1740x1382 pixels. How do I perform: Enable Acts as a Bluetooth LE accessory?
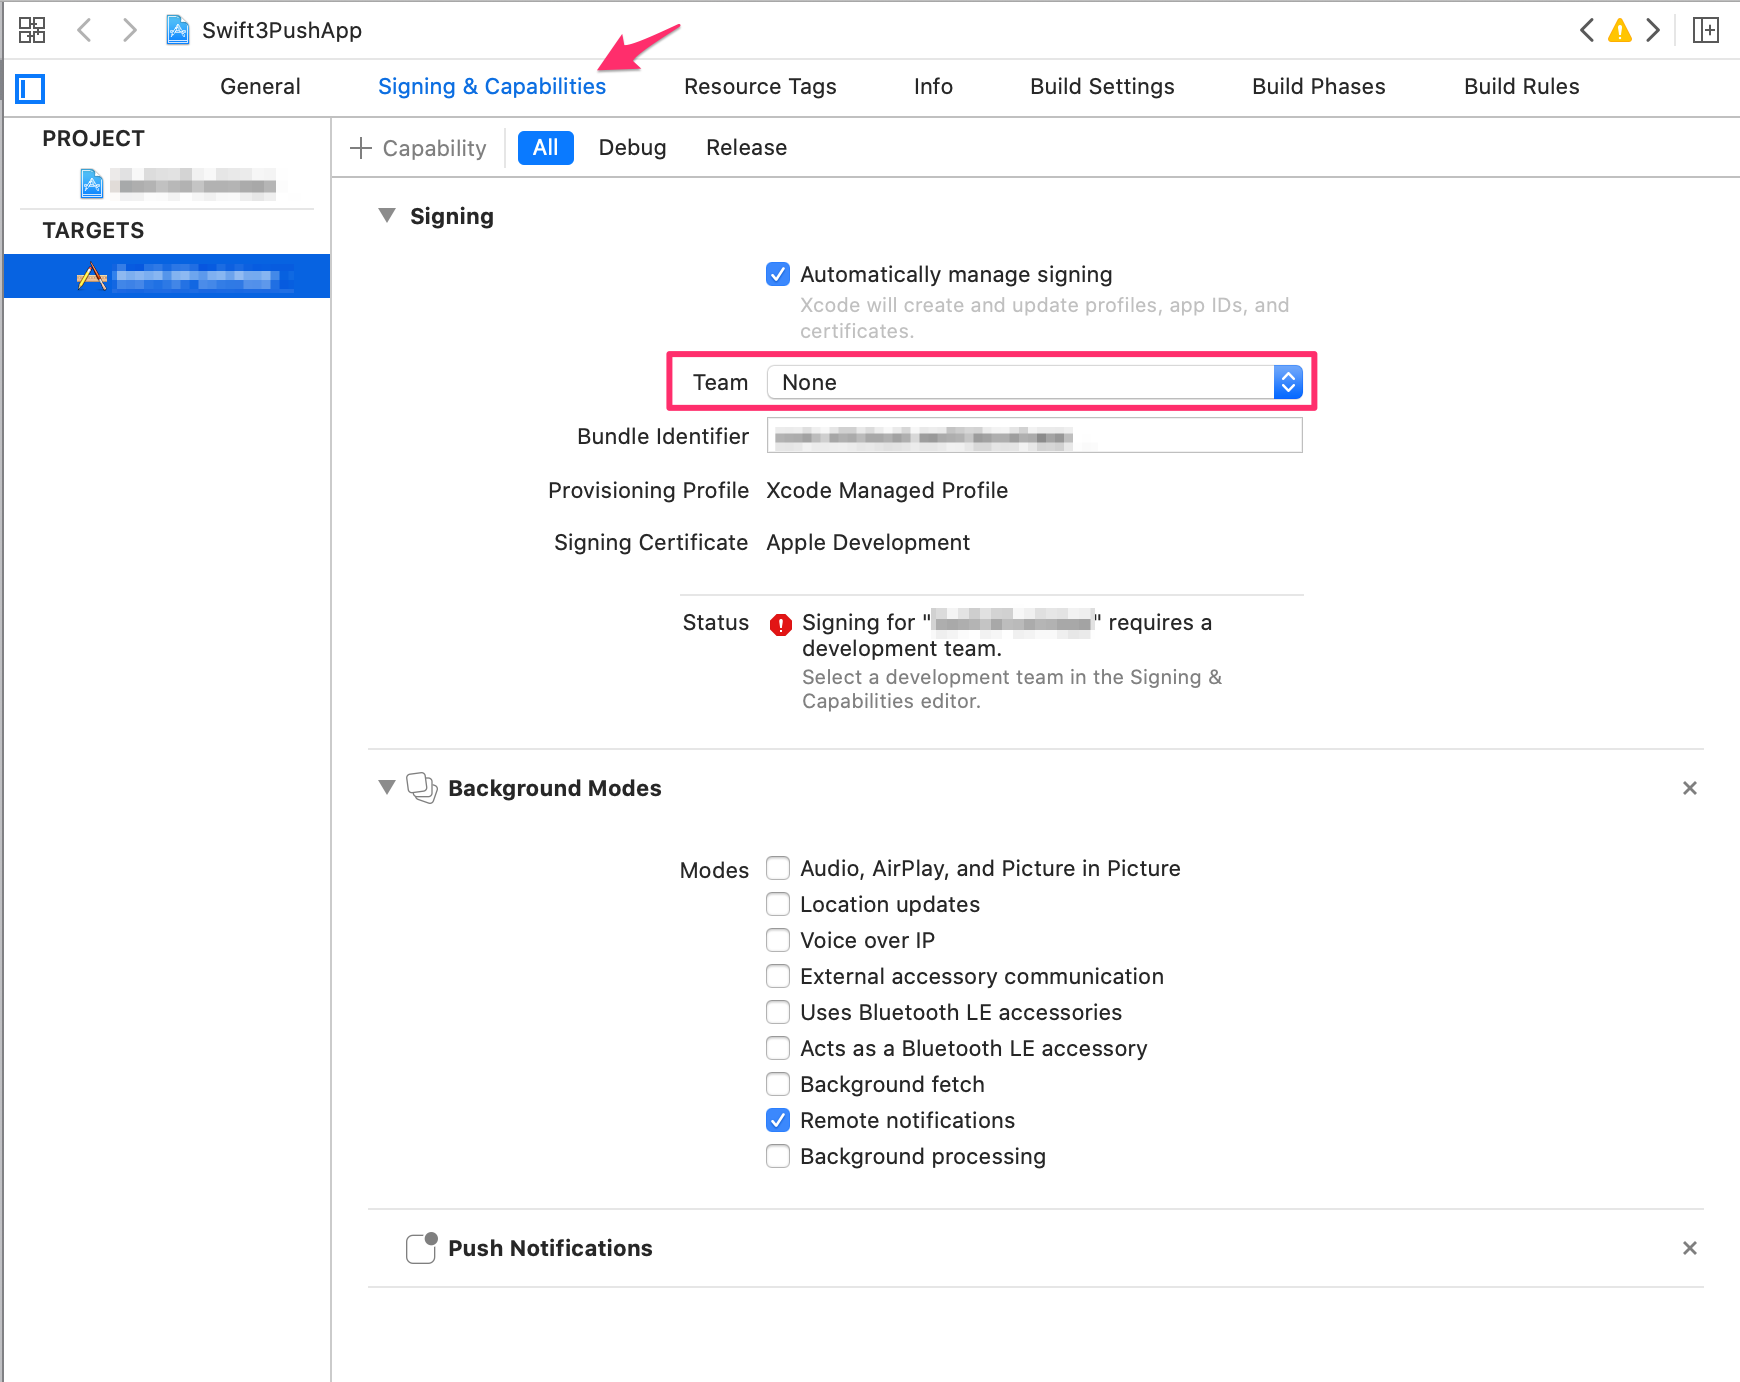[x=778, y=1048]
